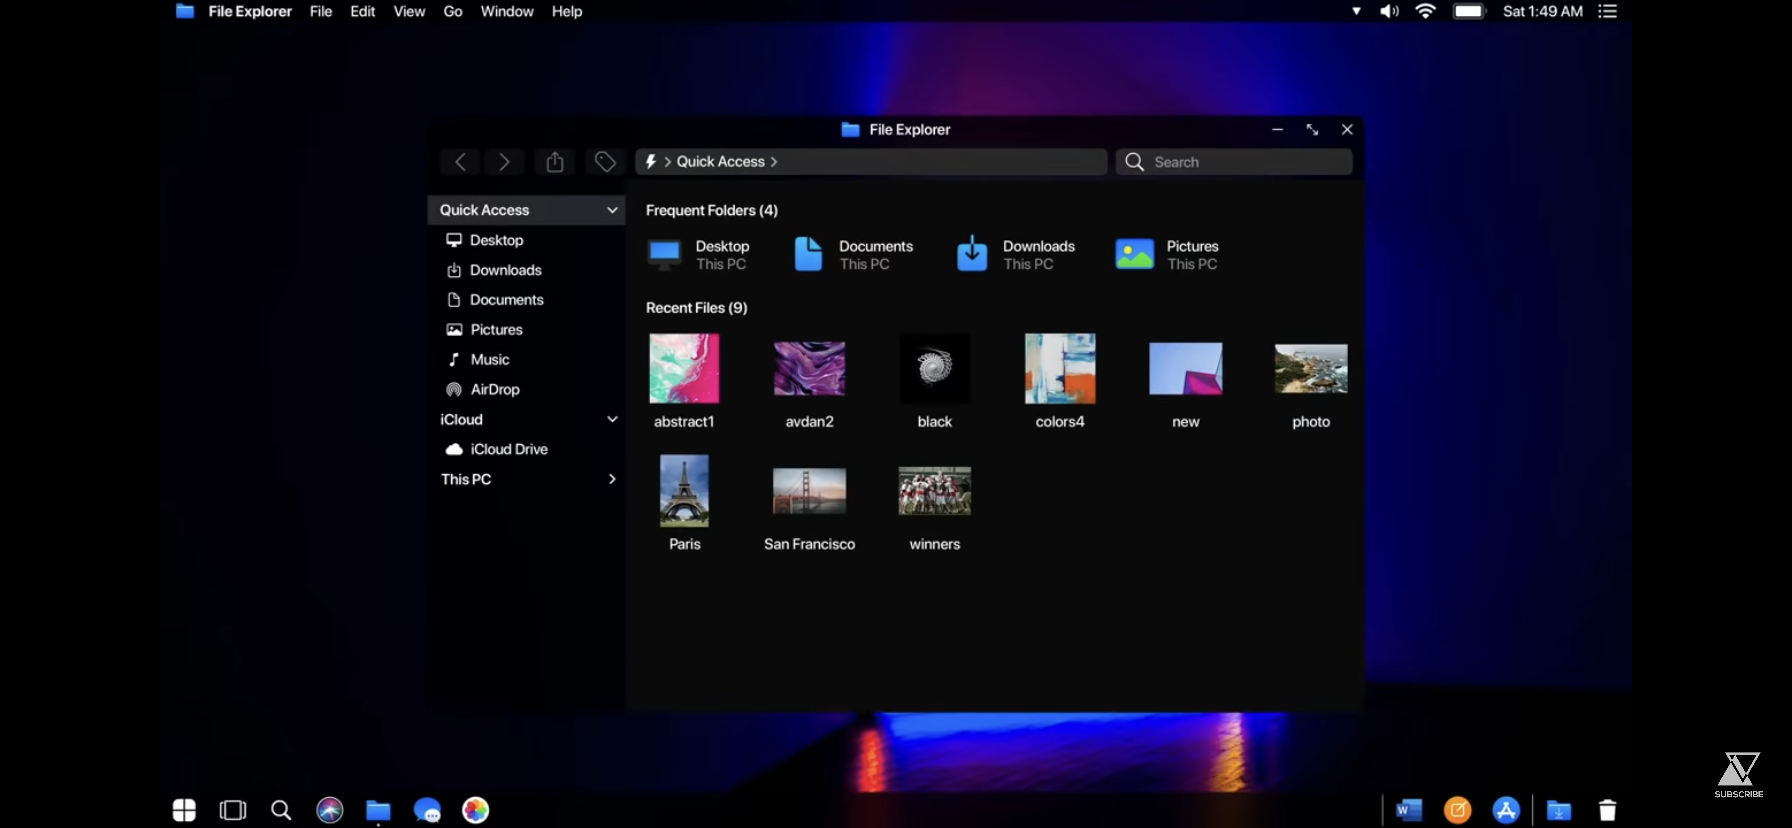Open the Go menu

[x=453, y=12]
